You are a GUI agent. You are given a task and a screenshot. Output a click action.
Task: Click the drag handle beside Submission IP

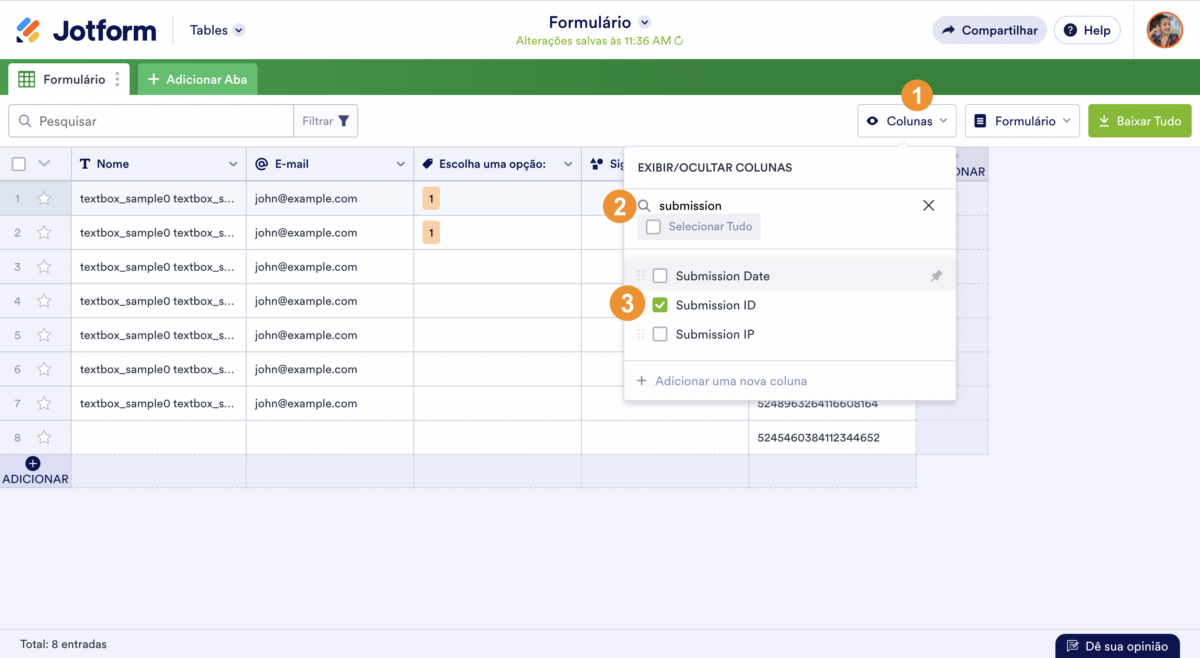click(641, 334)
